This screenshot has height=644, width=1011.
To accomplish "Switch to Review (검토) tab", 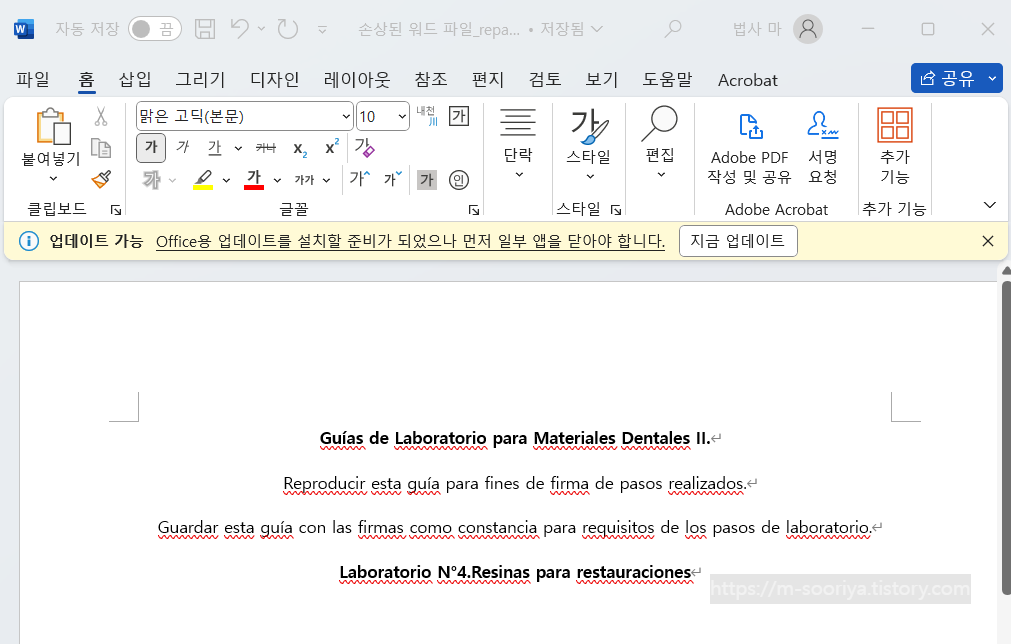I will [545, 79].
